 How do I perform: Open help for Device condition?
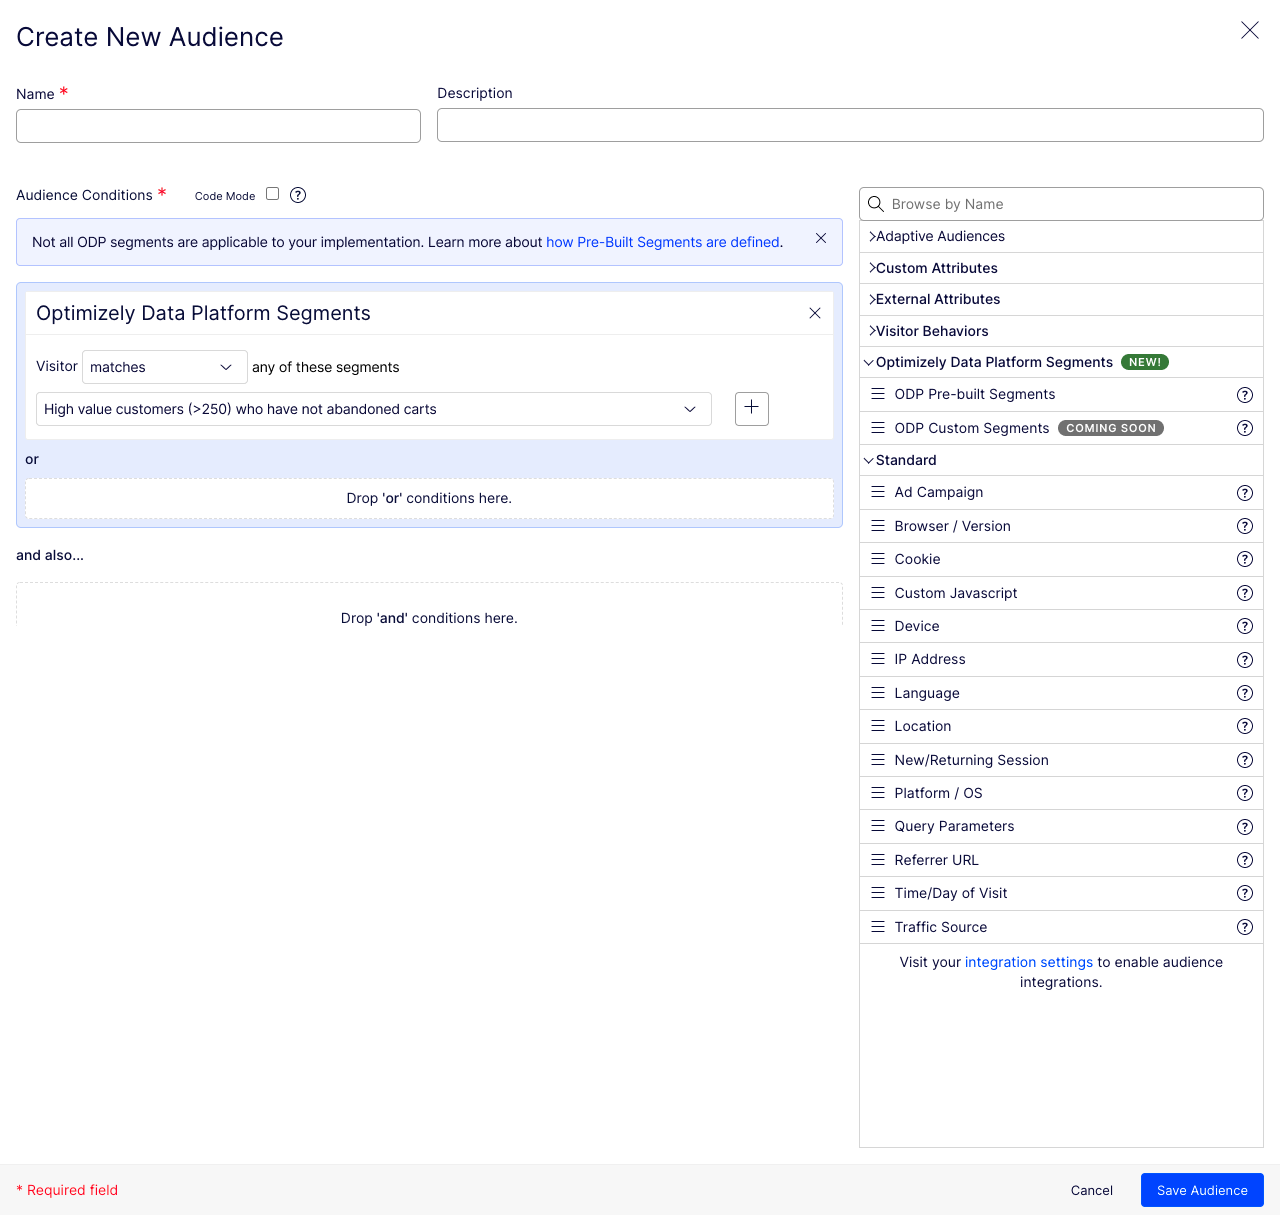[x=1245, y=626]
